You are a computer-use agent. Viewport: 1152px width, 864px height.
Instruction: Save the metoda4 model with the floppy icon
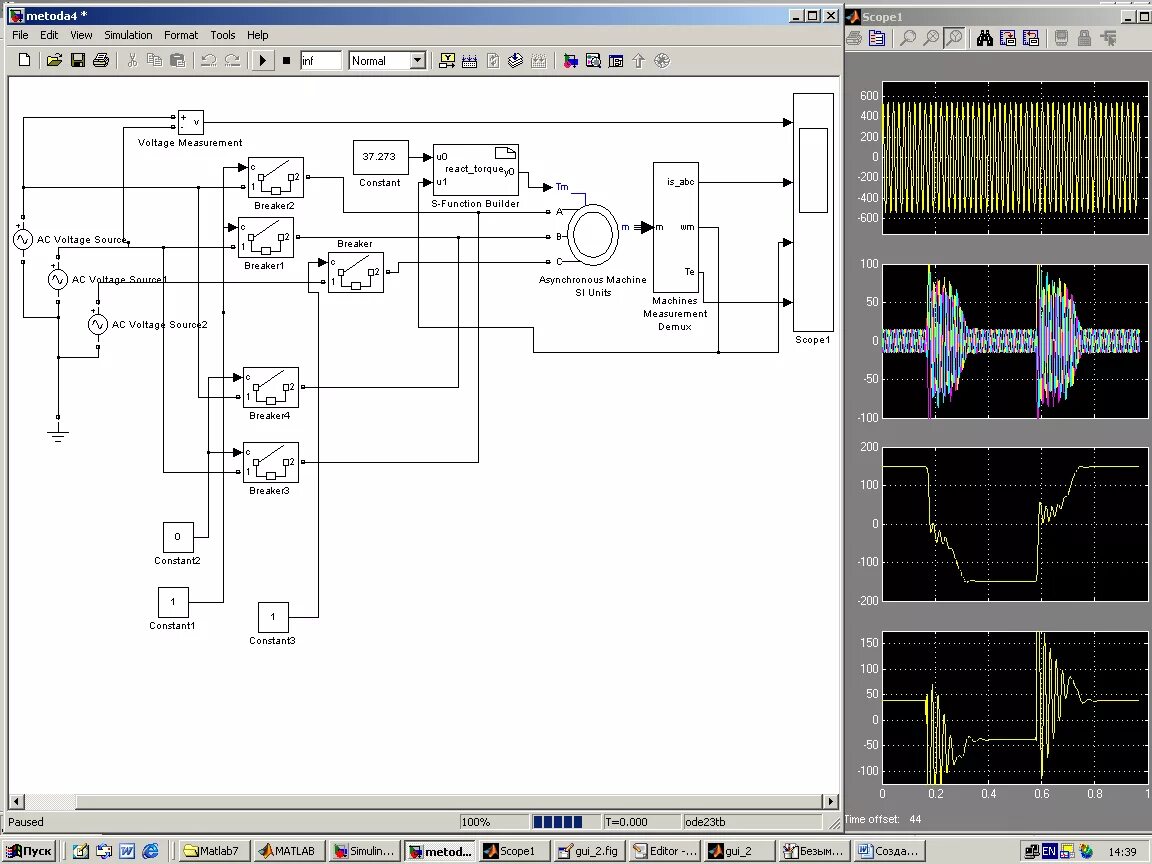pyautogui.click(x=78, y=61)
